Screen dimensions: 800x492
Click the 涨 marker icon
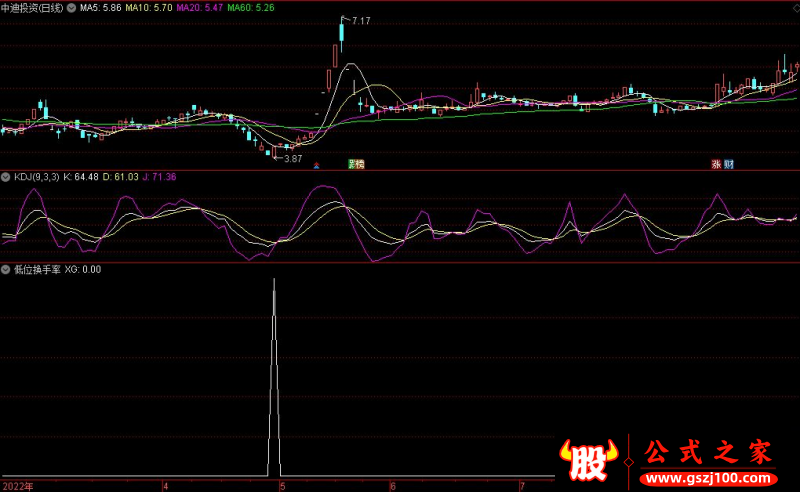point(716,164)
